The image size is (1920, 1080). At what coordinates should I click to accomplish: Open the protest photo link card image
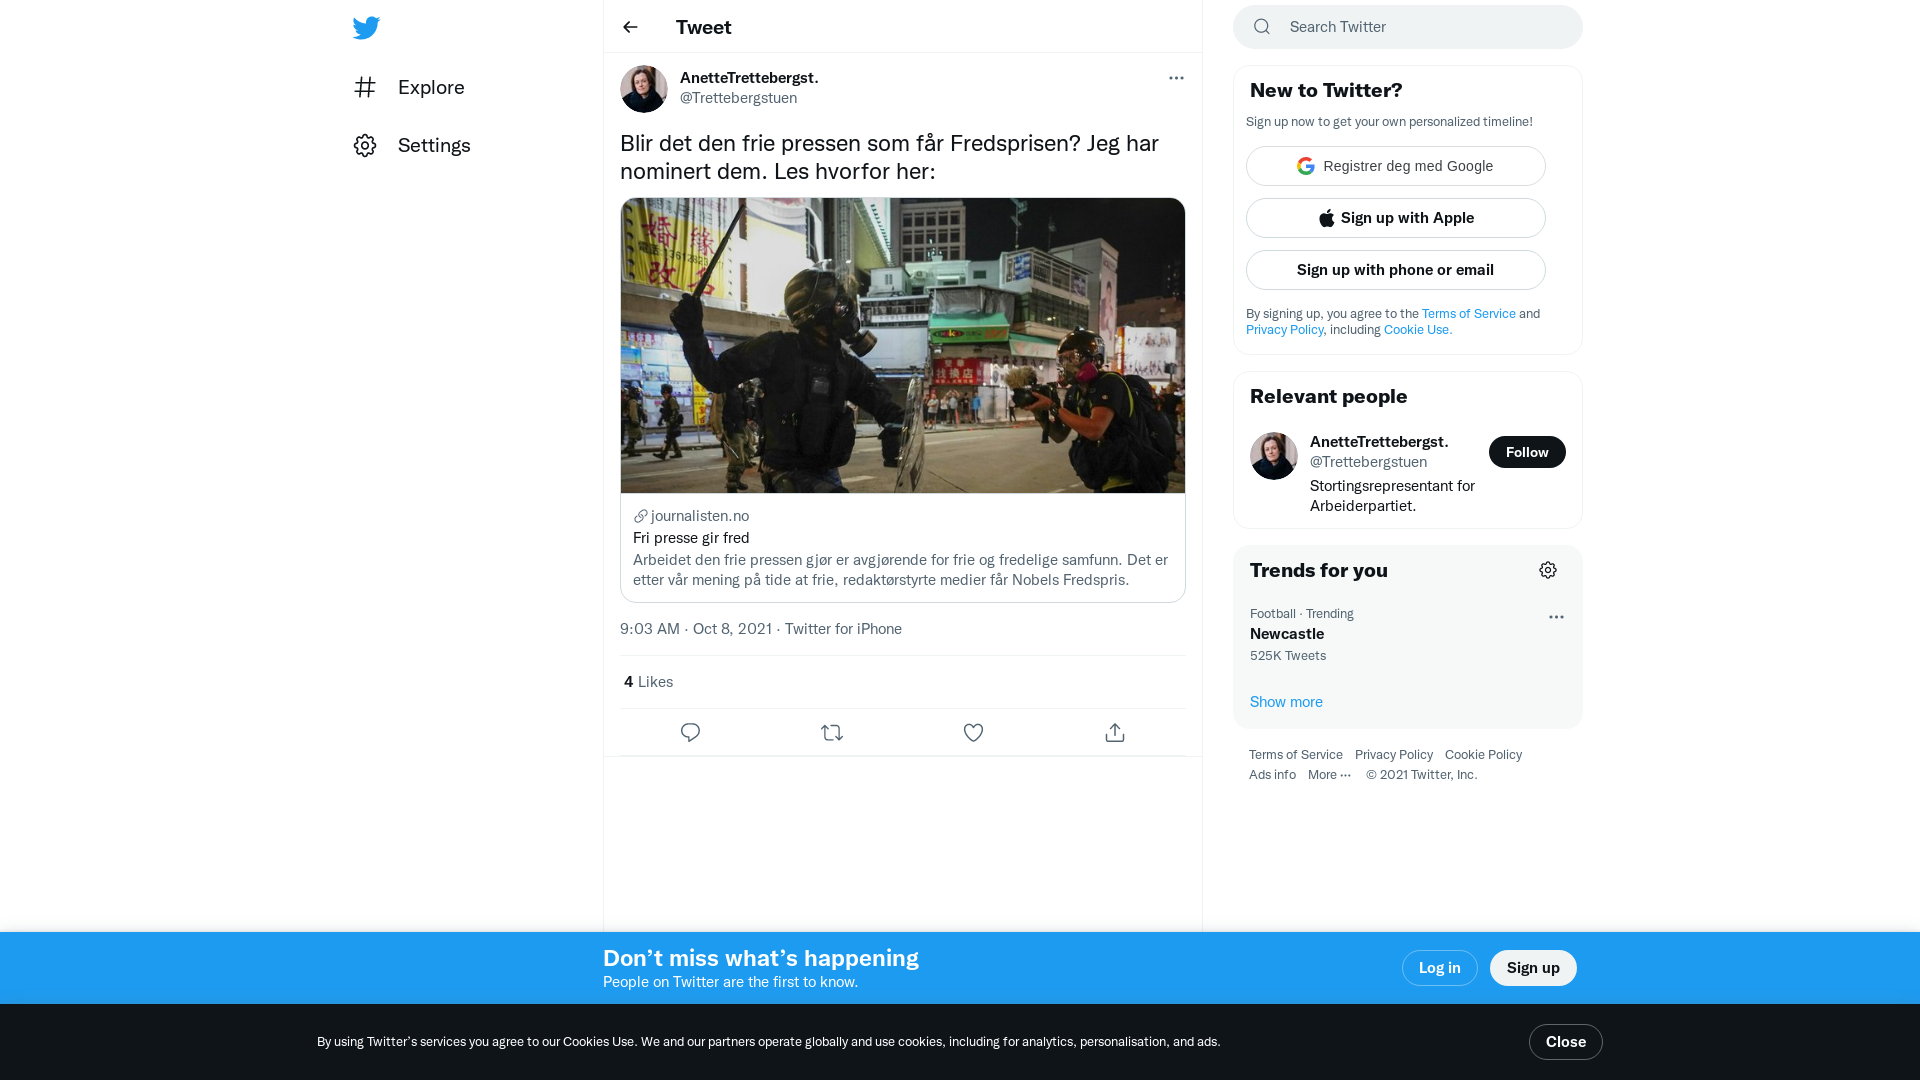tap(903, 345)
